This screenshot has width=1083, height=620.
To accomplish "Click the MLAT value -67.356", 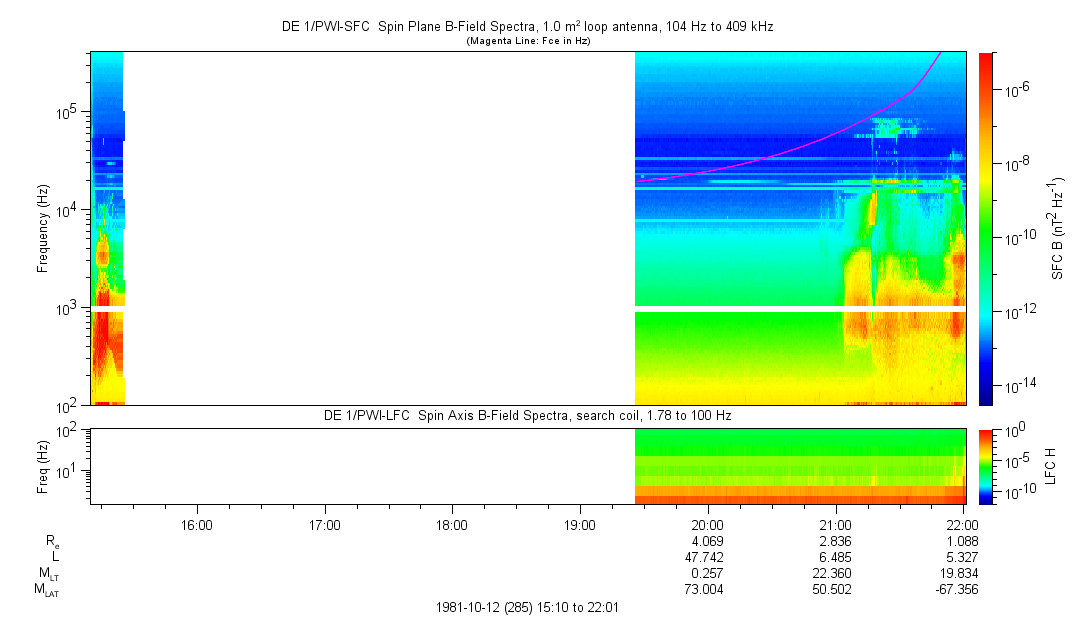I will coord(960,589).
